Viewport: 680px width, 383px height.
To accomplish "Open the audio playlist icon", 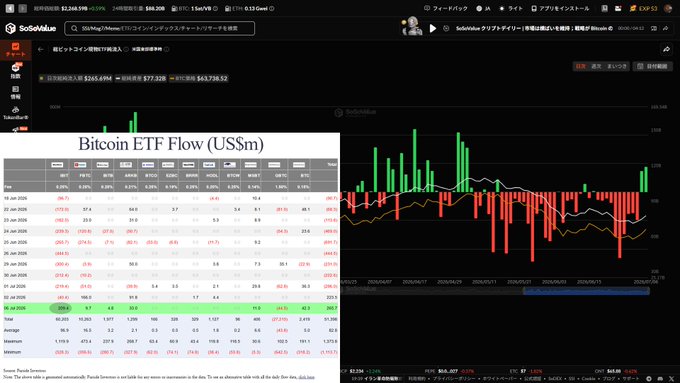I will pyautogui.click(x=654, y=28).
